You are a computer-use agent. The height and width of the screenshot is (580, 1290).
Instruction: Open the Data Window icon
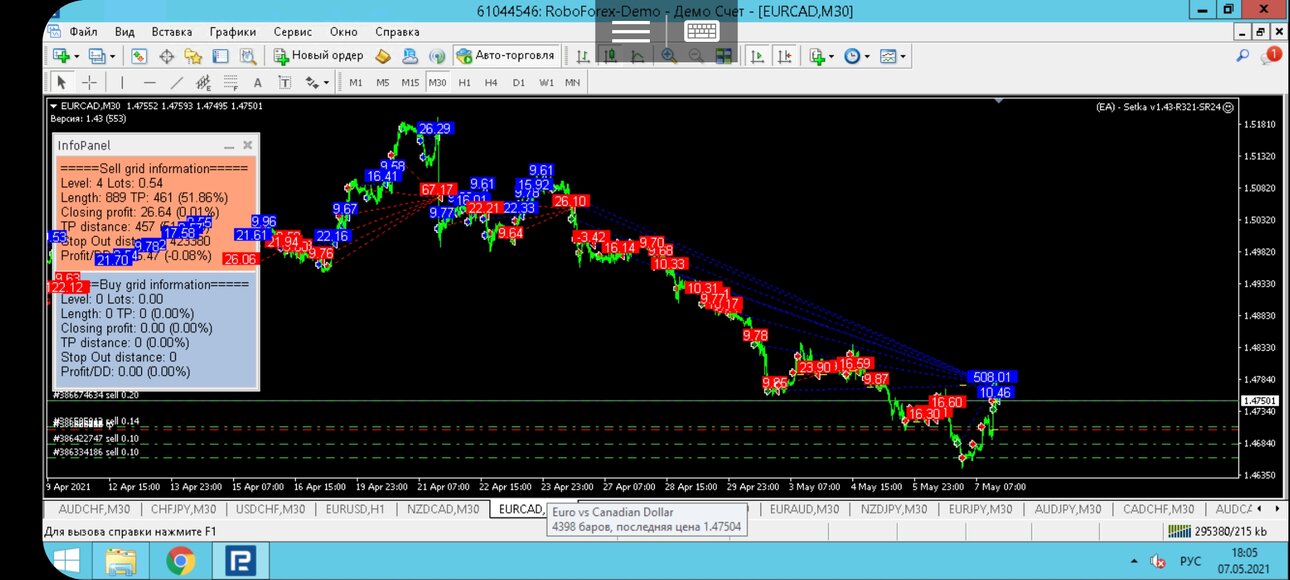[167, 56]
